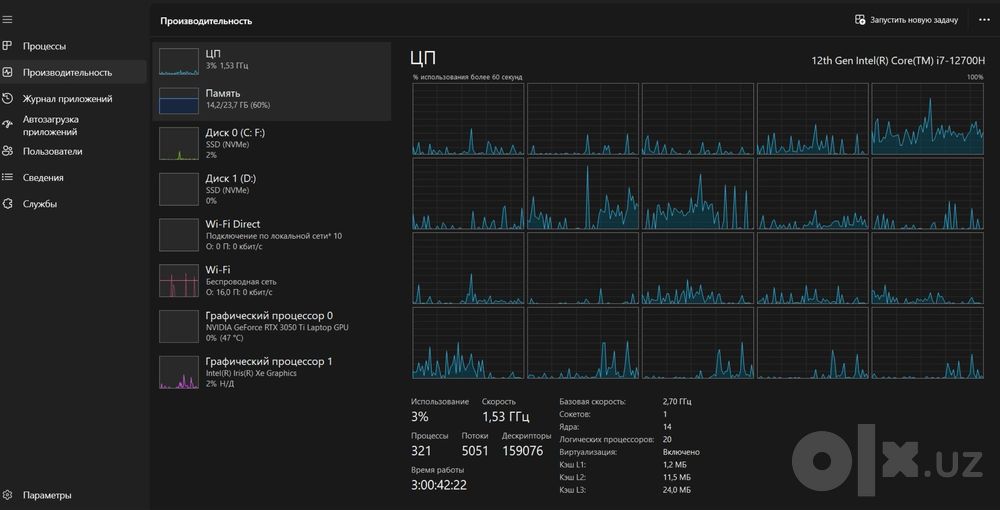Click the run-new-task icon
1000x510 pixels.
click(860, 20)
